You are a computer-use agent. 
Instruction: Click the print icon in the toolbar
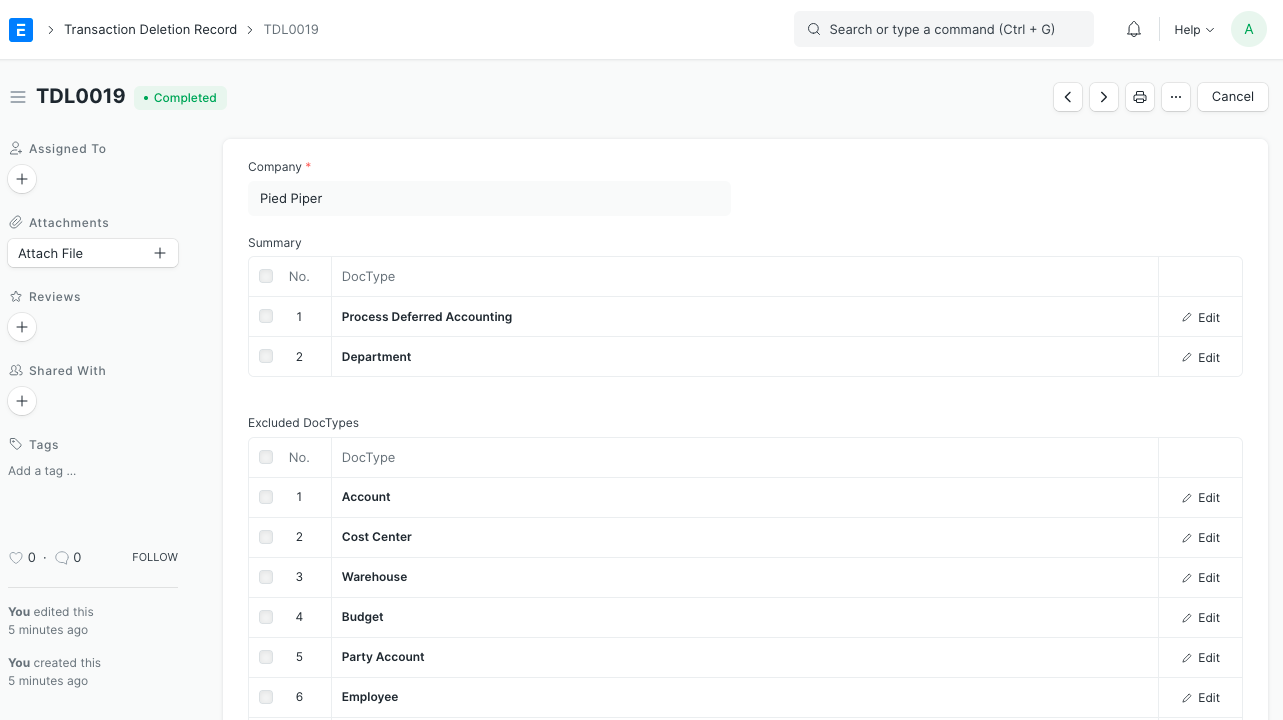click(1139, 96)
